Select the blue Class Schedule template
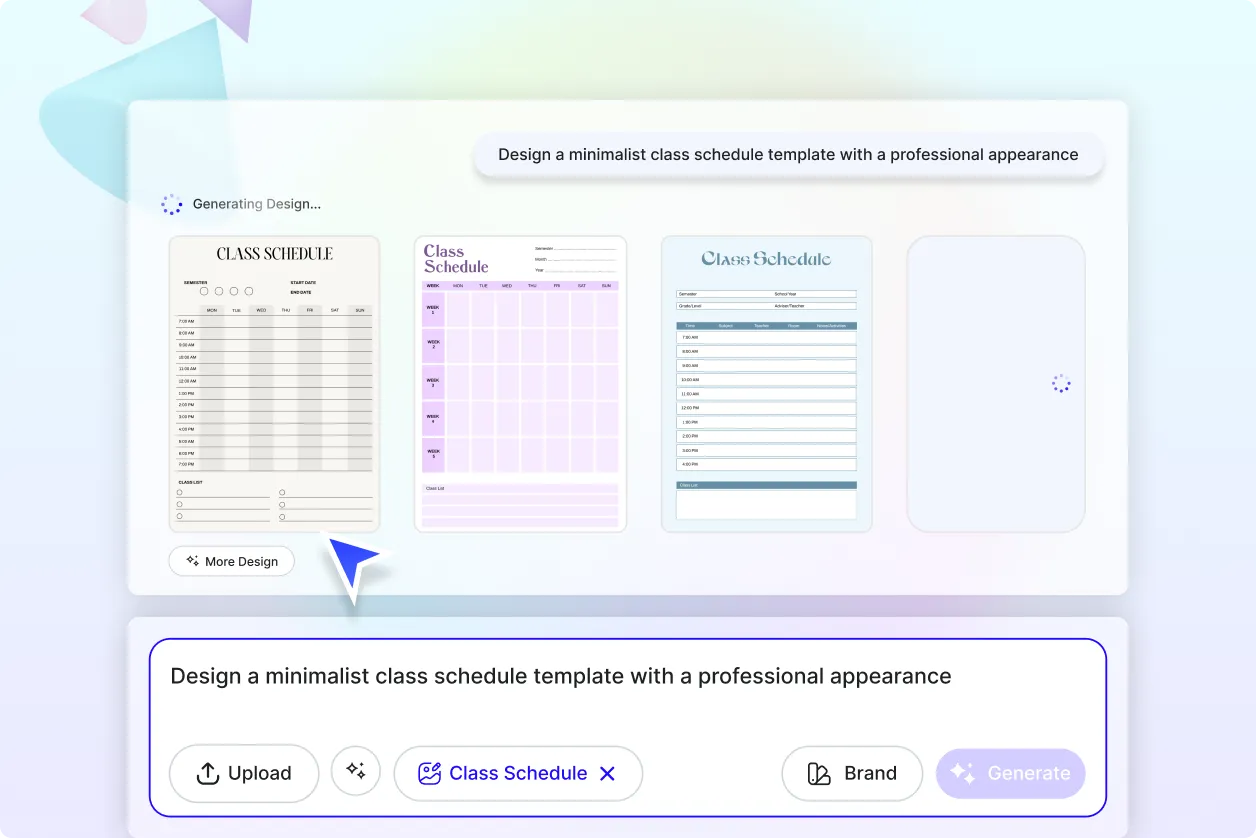The image size is (1256, 838). point(766,383)
